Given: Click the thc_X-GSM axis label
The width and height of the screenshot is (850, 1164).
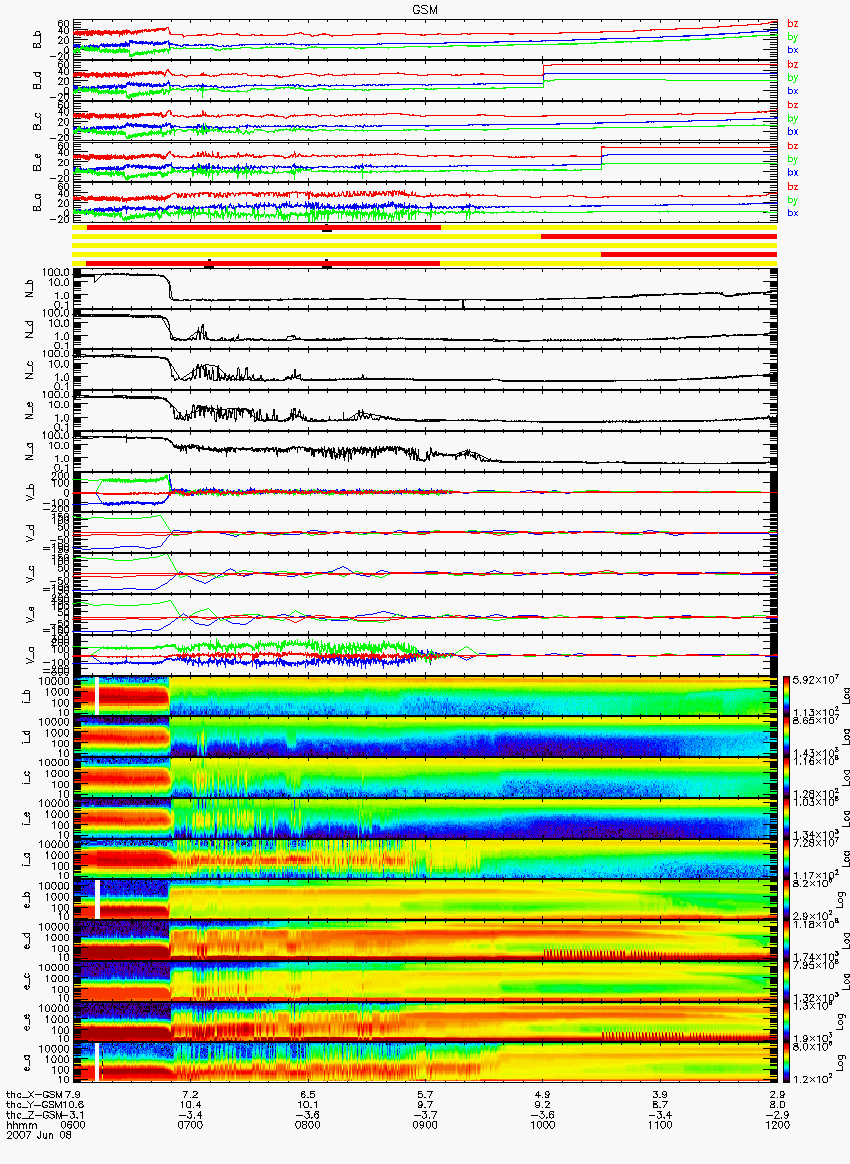Looking at the screenshot, I should pos(34,1095).
